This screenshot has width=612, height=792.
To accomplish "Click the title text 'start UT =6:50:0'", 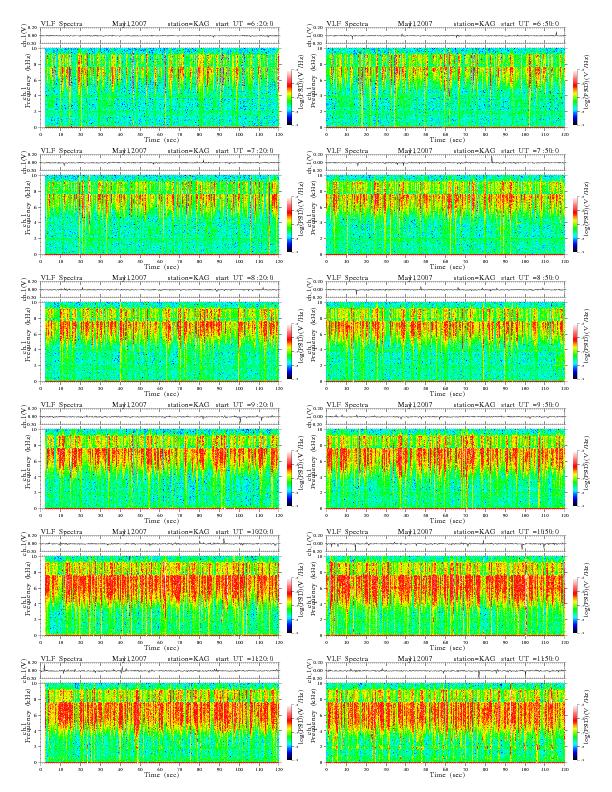I will pyautogui.click(x=530, y=24).
